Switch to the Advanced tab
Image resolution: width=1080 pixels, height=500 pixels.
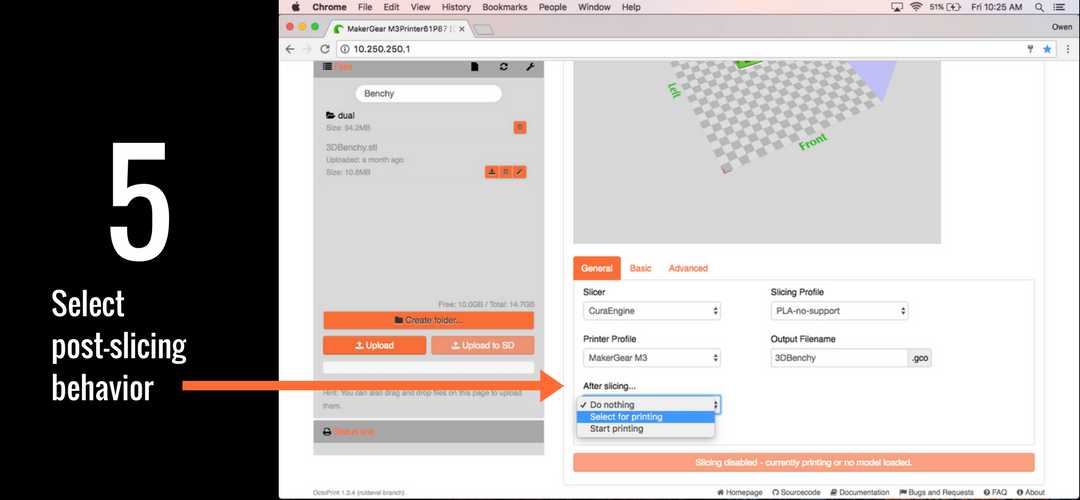click(688, 268)
